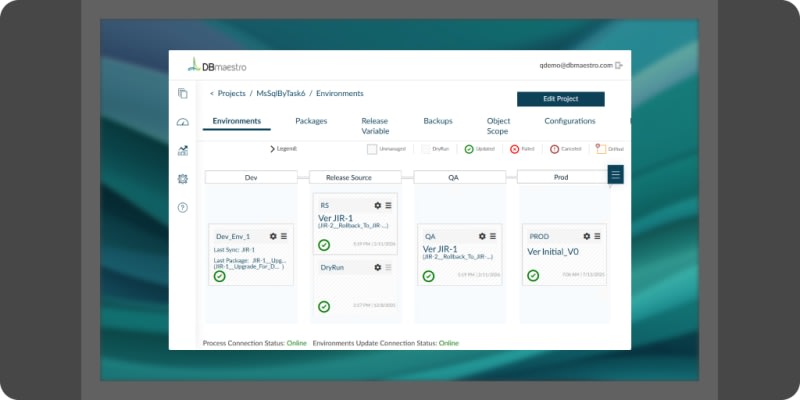The image size is (800, 400).
Task: Click the logout icon beside the email
Action: point(619,65)
